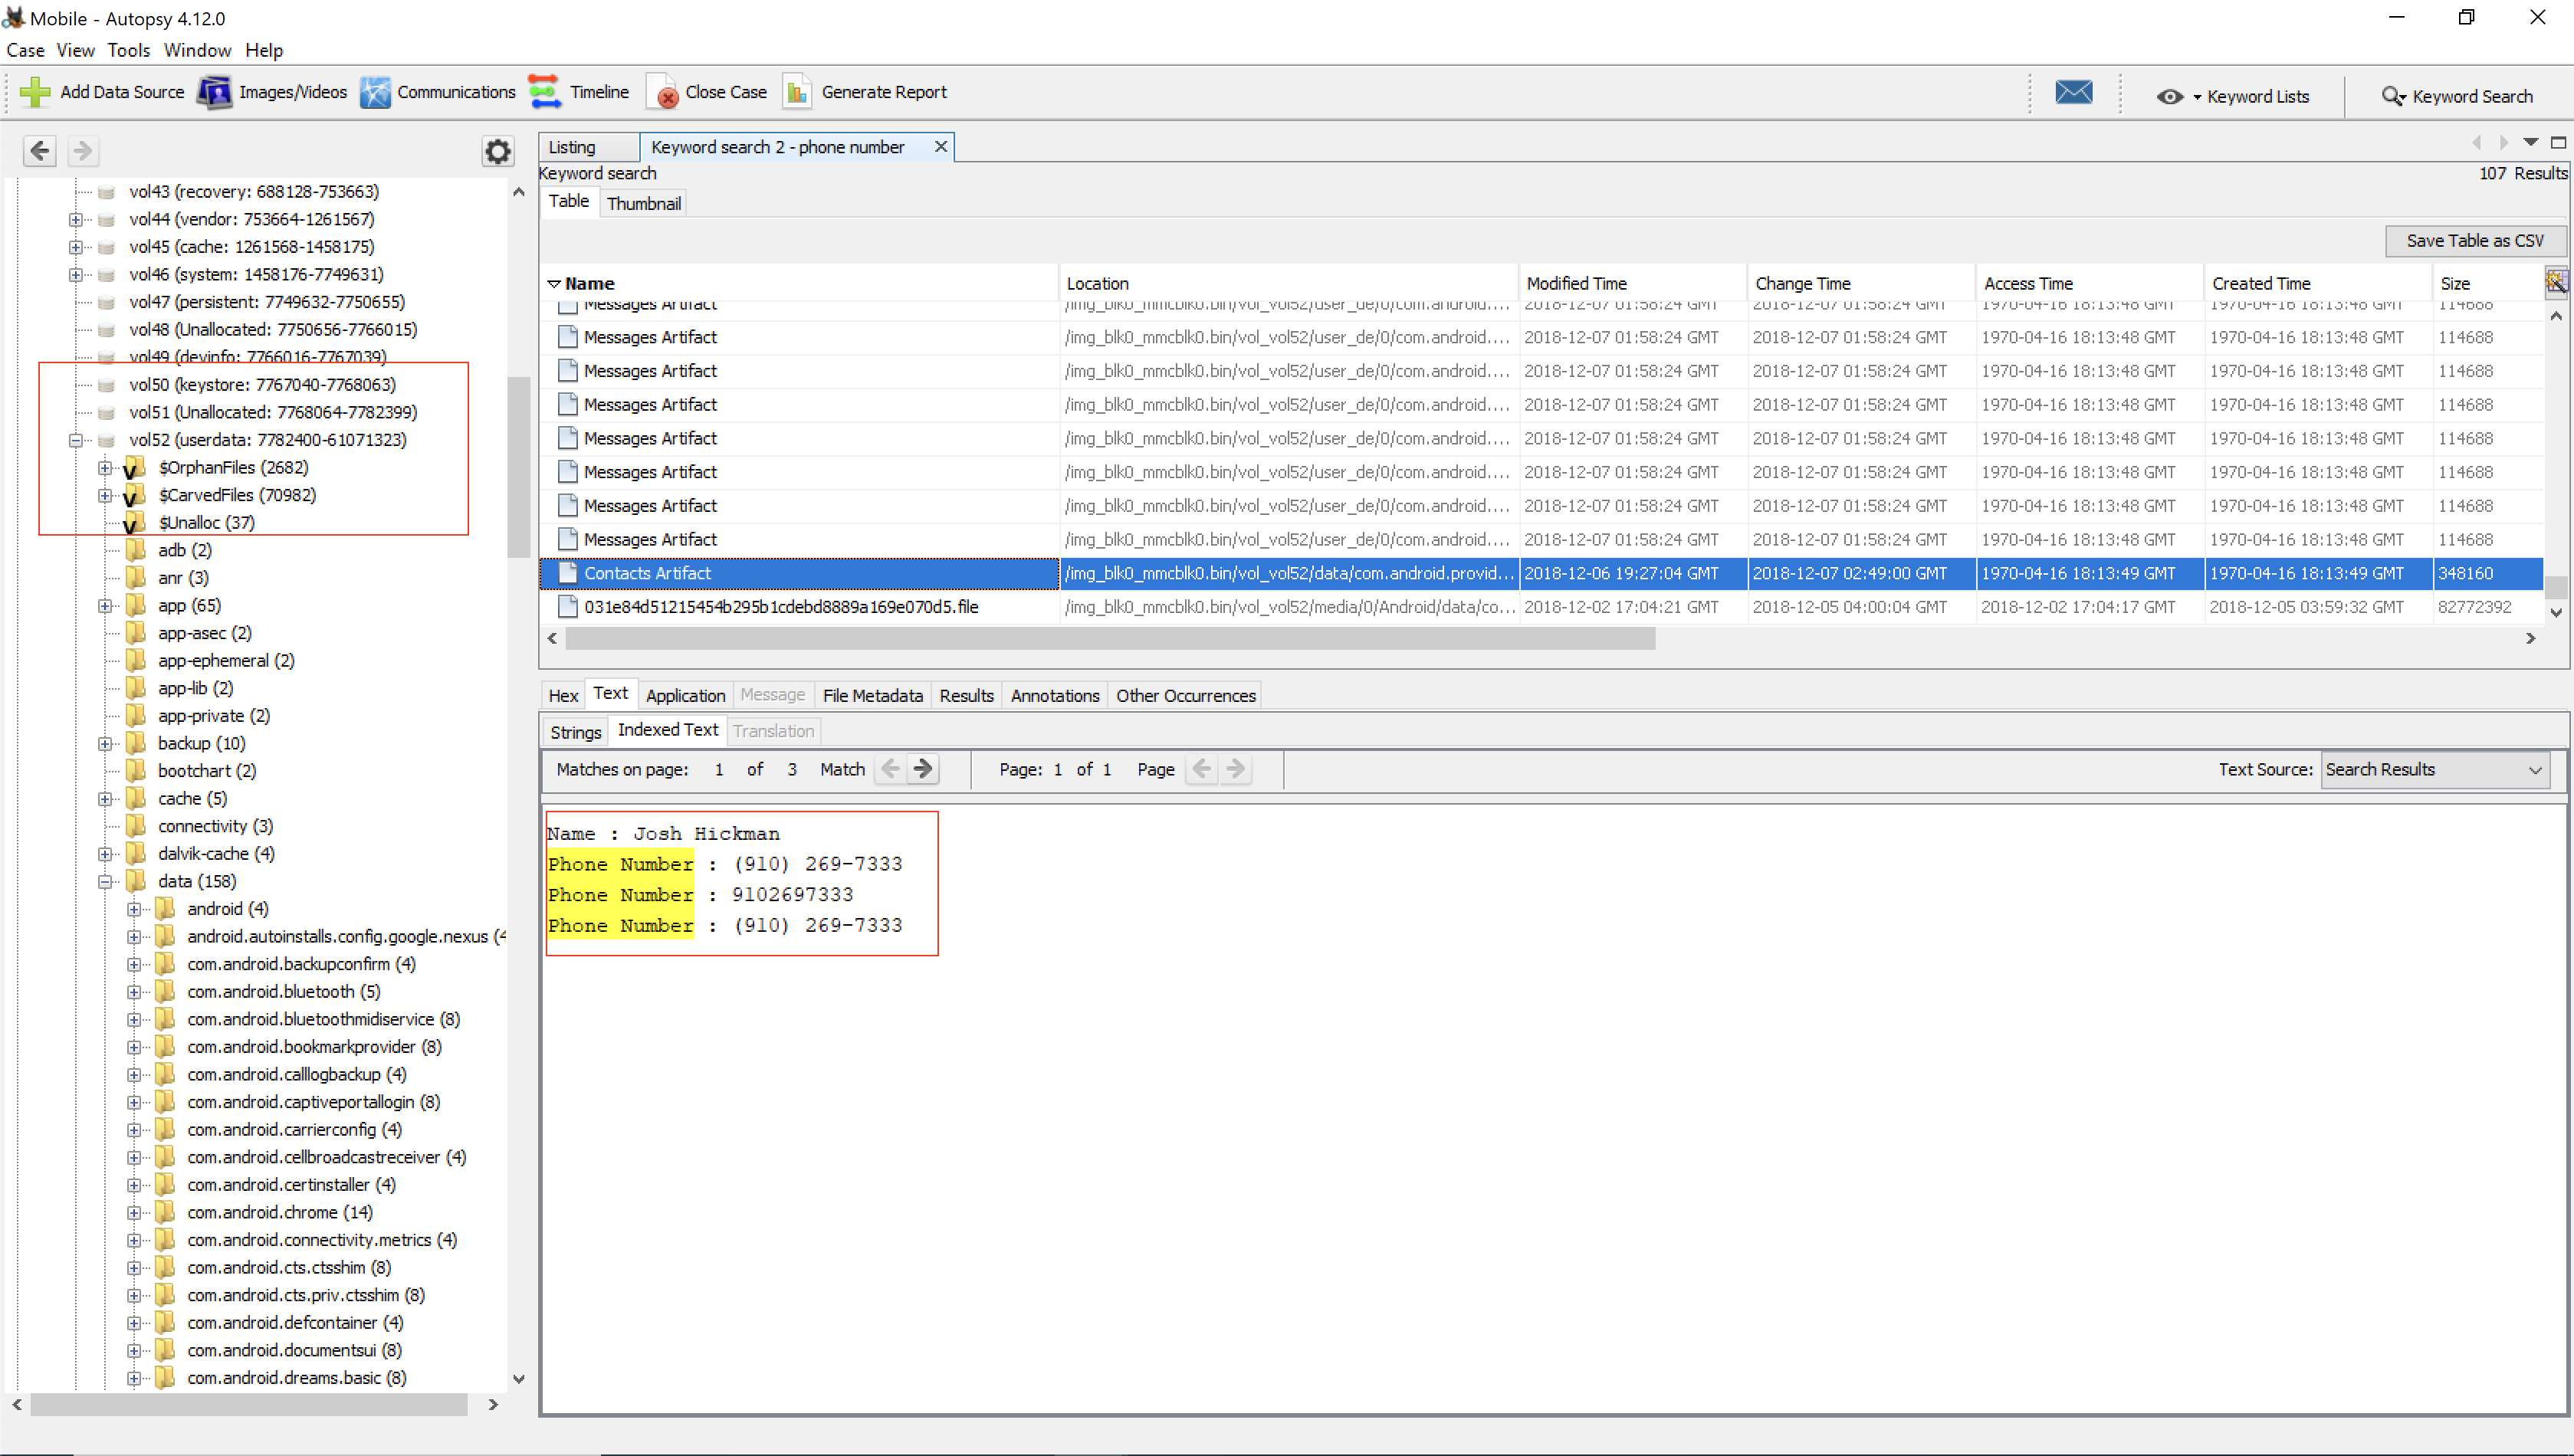Image resolution: width=2574 pixels, height=1456 pixels.
Task: Expand the dalvik-cache (4) folder
Action: pos(105,854)
